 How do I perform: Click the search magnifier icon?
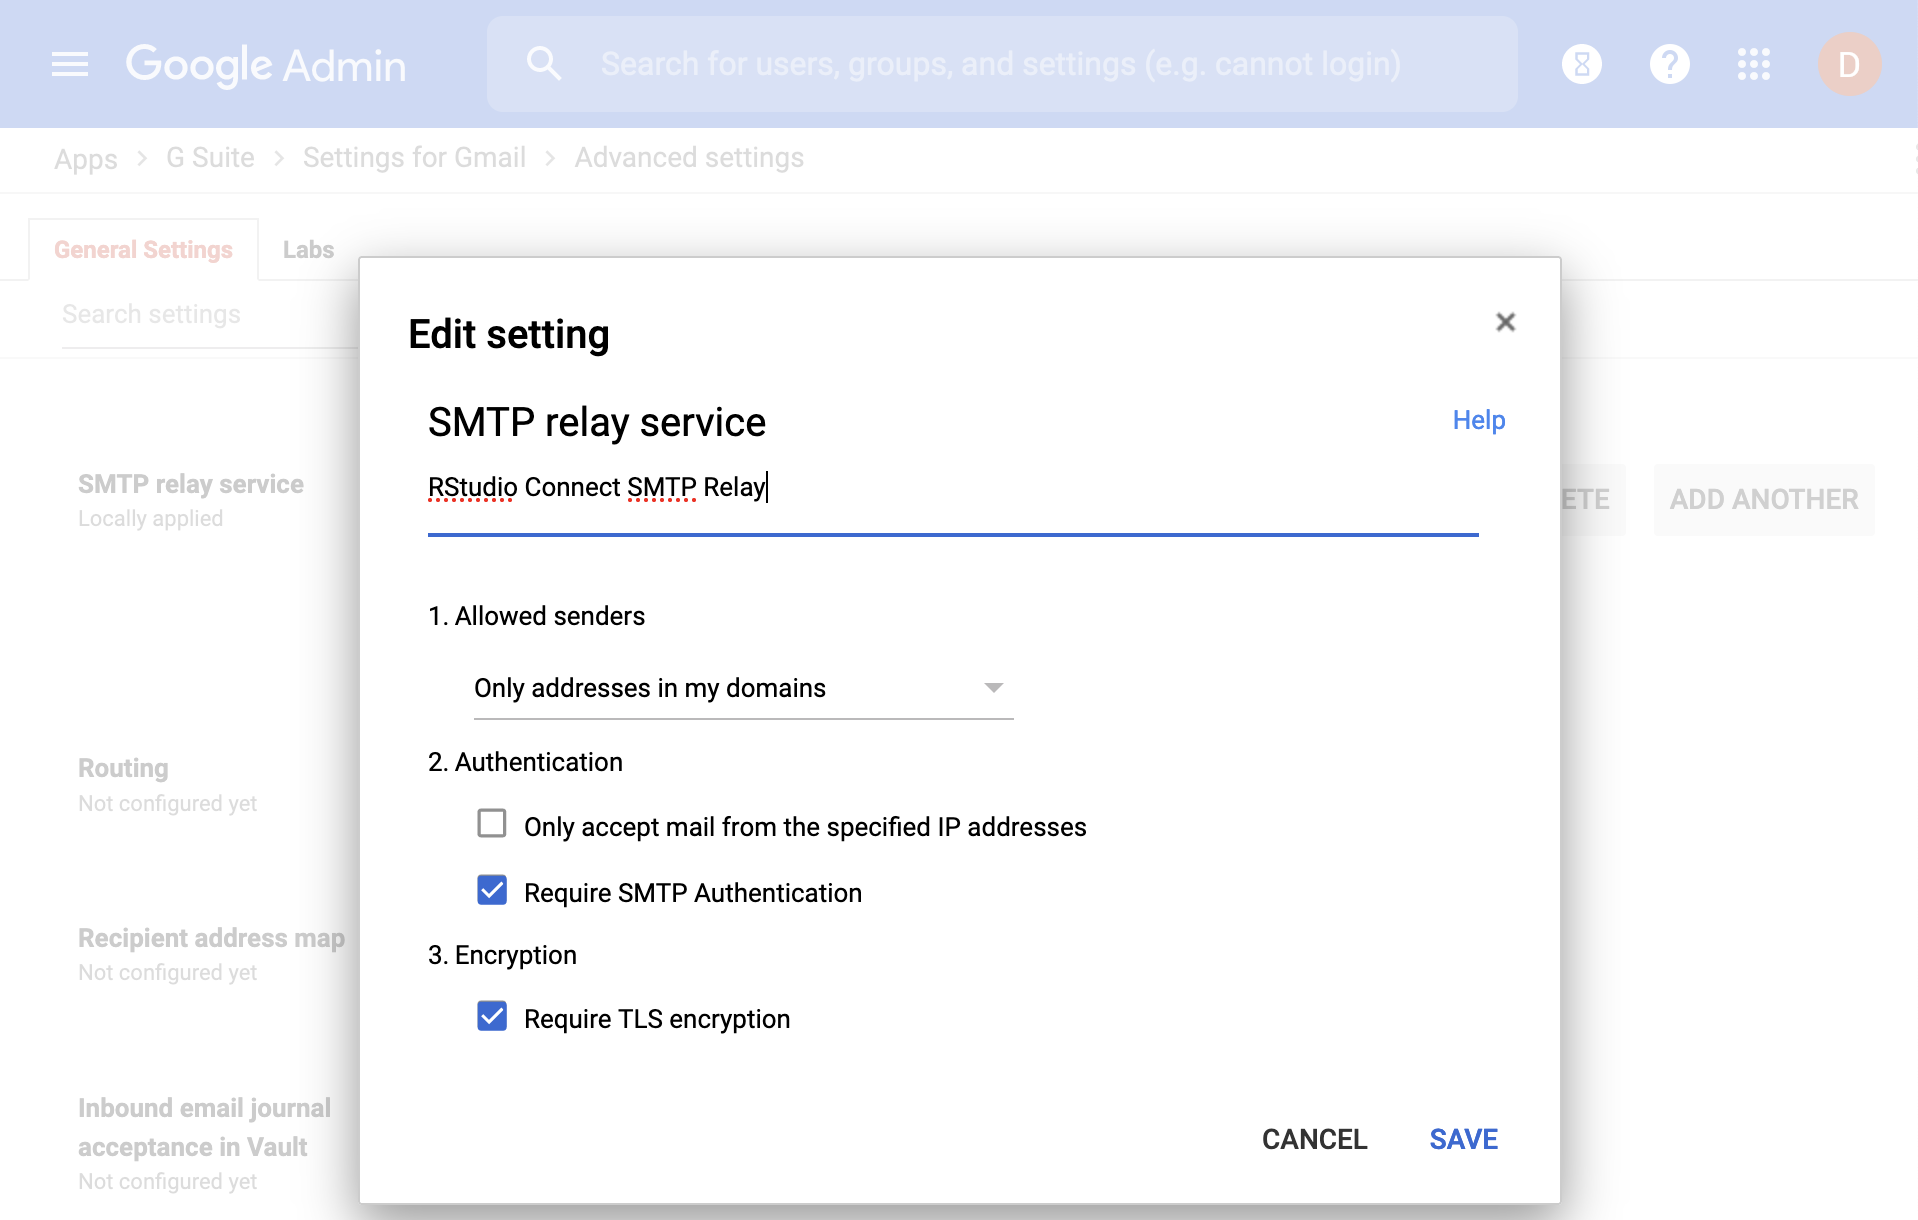(x=544, y=64)
